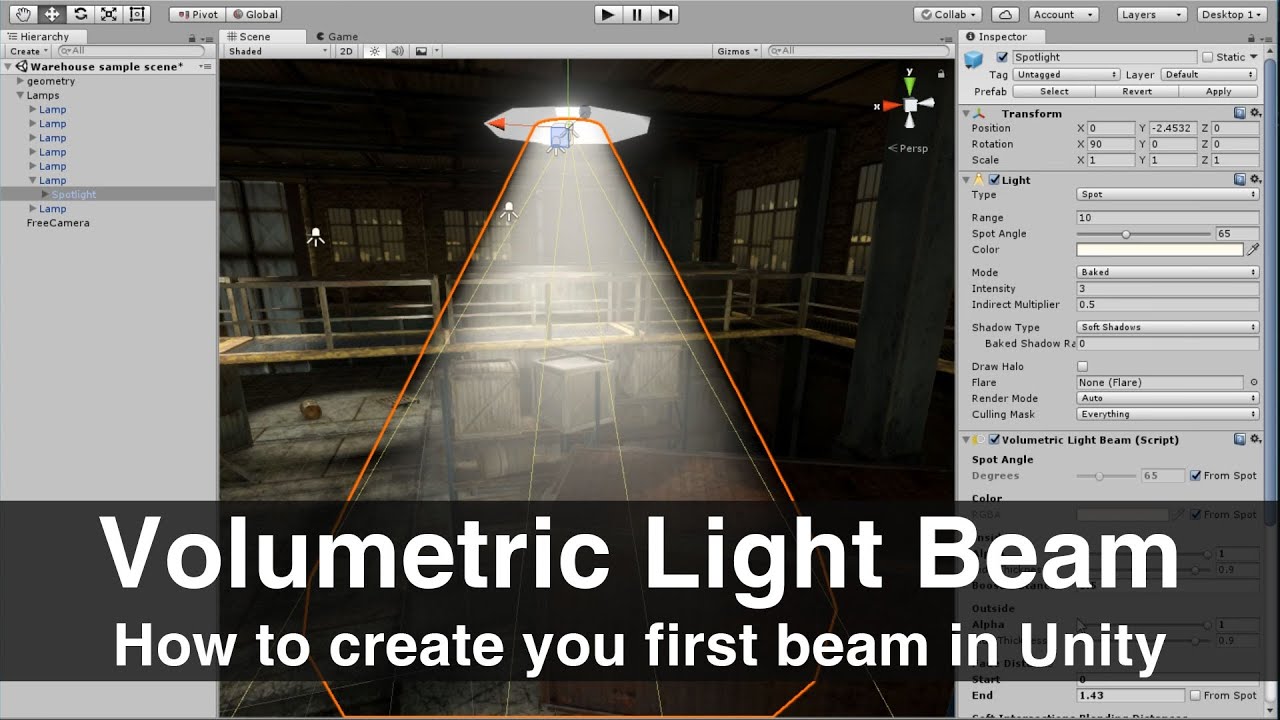1280x720 pixels.
Task: Open Mode Baked dropdown
Action: [1168, 272]
